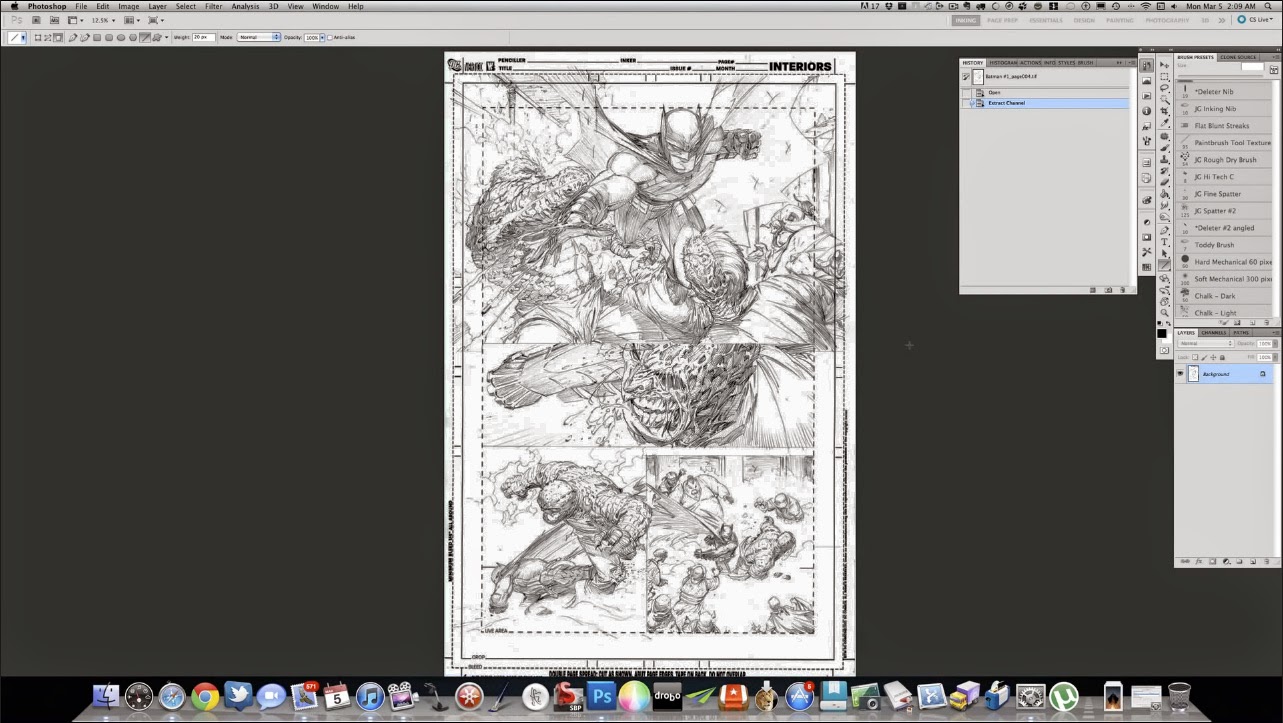This screenshot has width=1283, height=723.
Task: Create new layer in Layers panel
Action: [1253, 561]
